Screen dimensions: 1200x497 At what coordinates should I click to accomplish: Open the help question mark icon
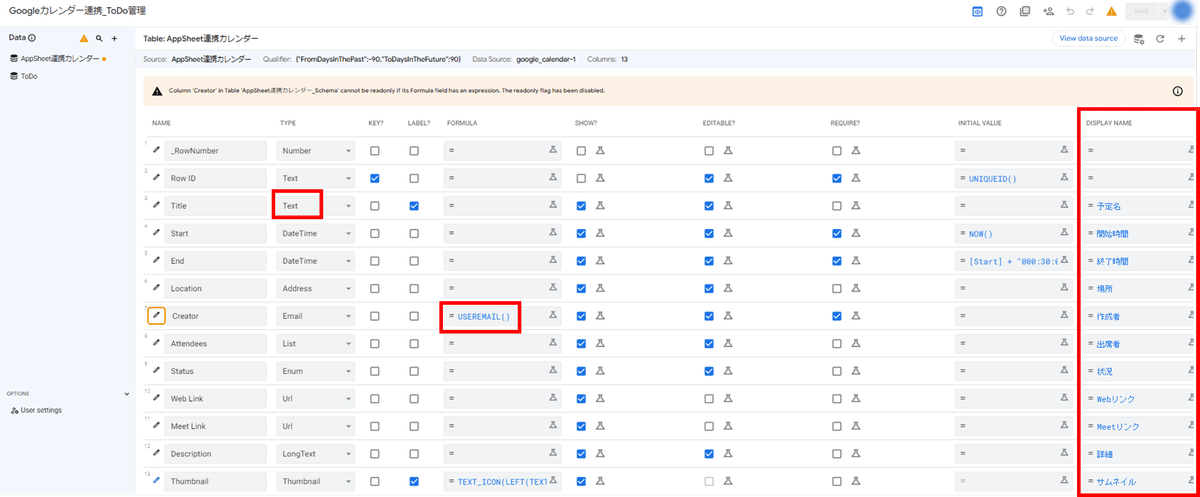point(1001,11)
